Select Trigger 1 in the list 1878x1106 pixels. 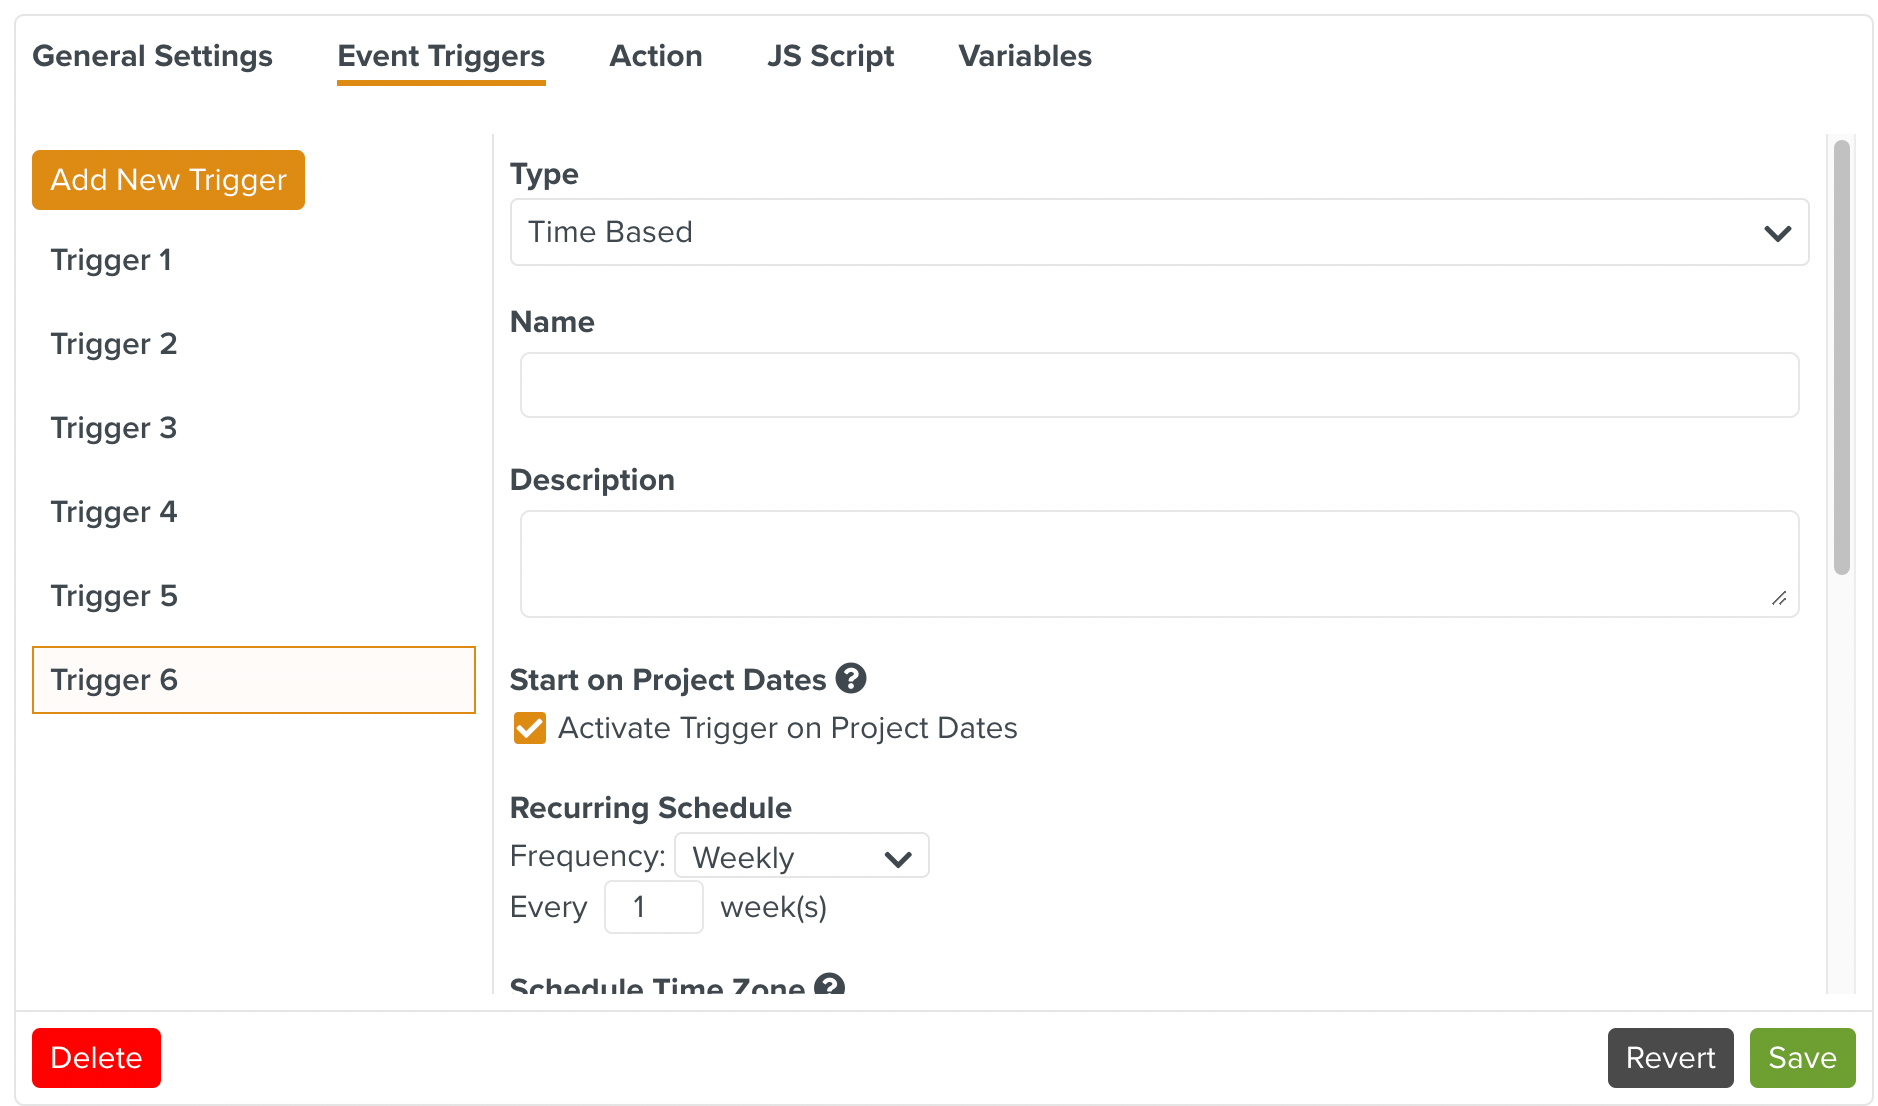pos(111,260)
